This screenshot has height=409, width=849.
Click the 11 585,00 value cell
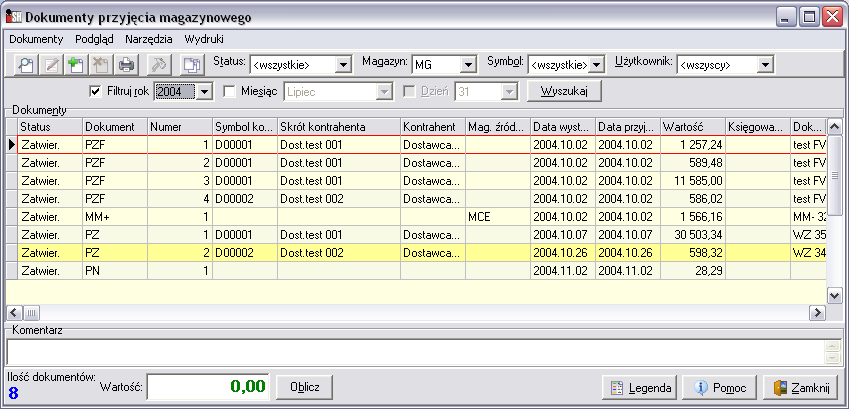(x=693, y=180)
